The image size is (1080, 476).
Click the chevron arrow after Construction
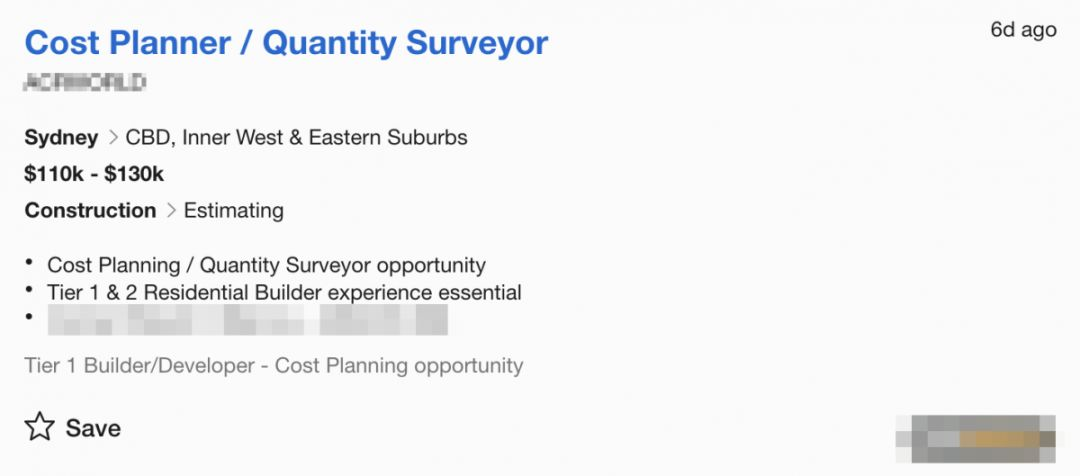[x=170, y=211]
